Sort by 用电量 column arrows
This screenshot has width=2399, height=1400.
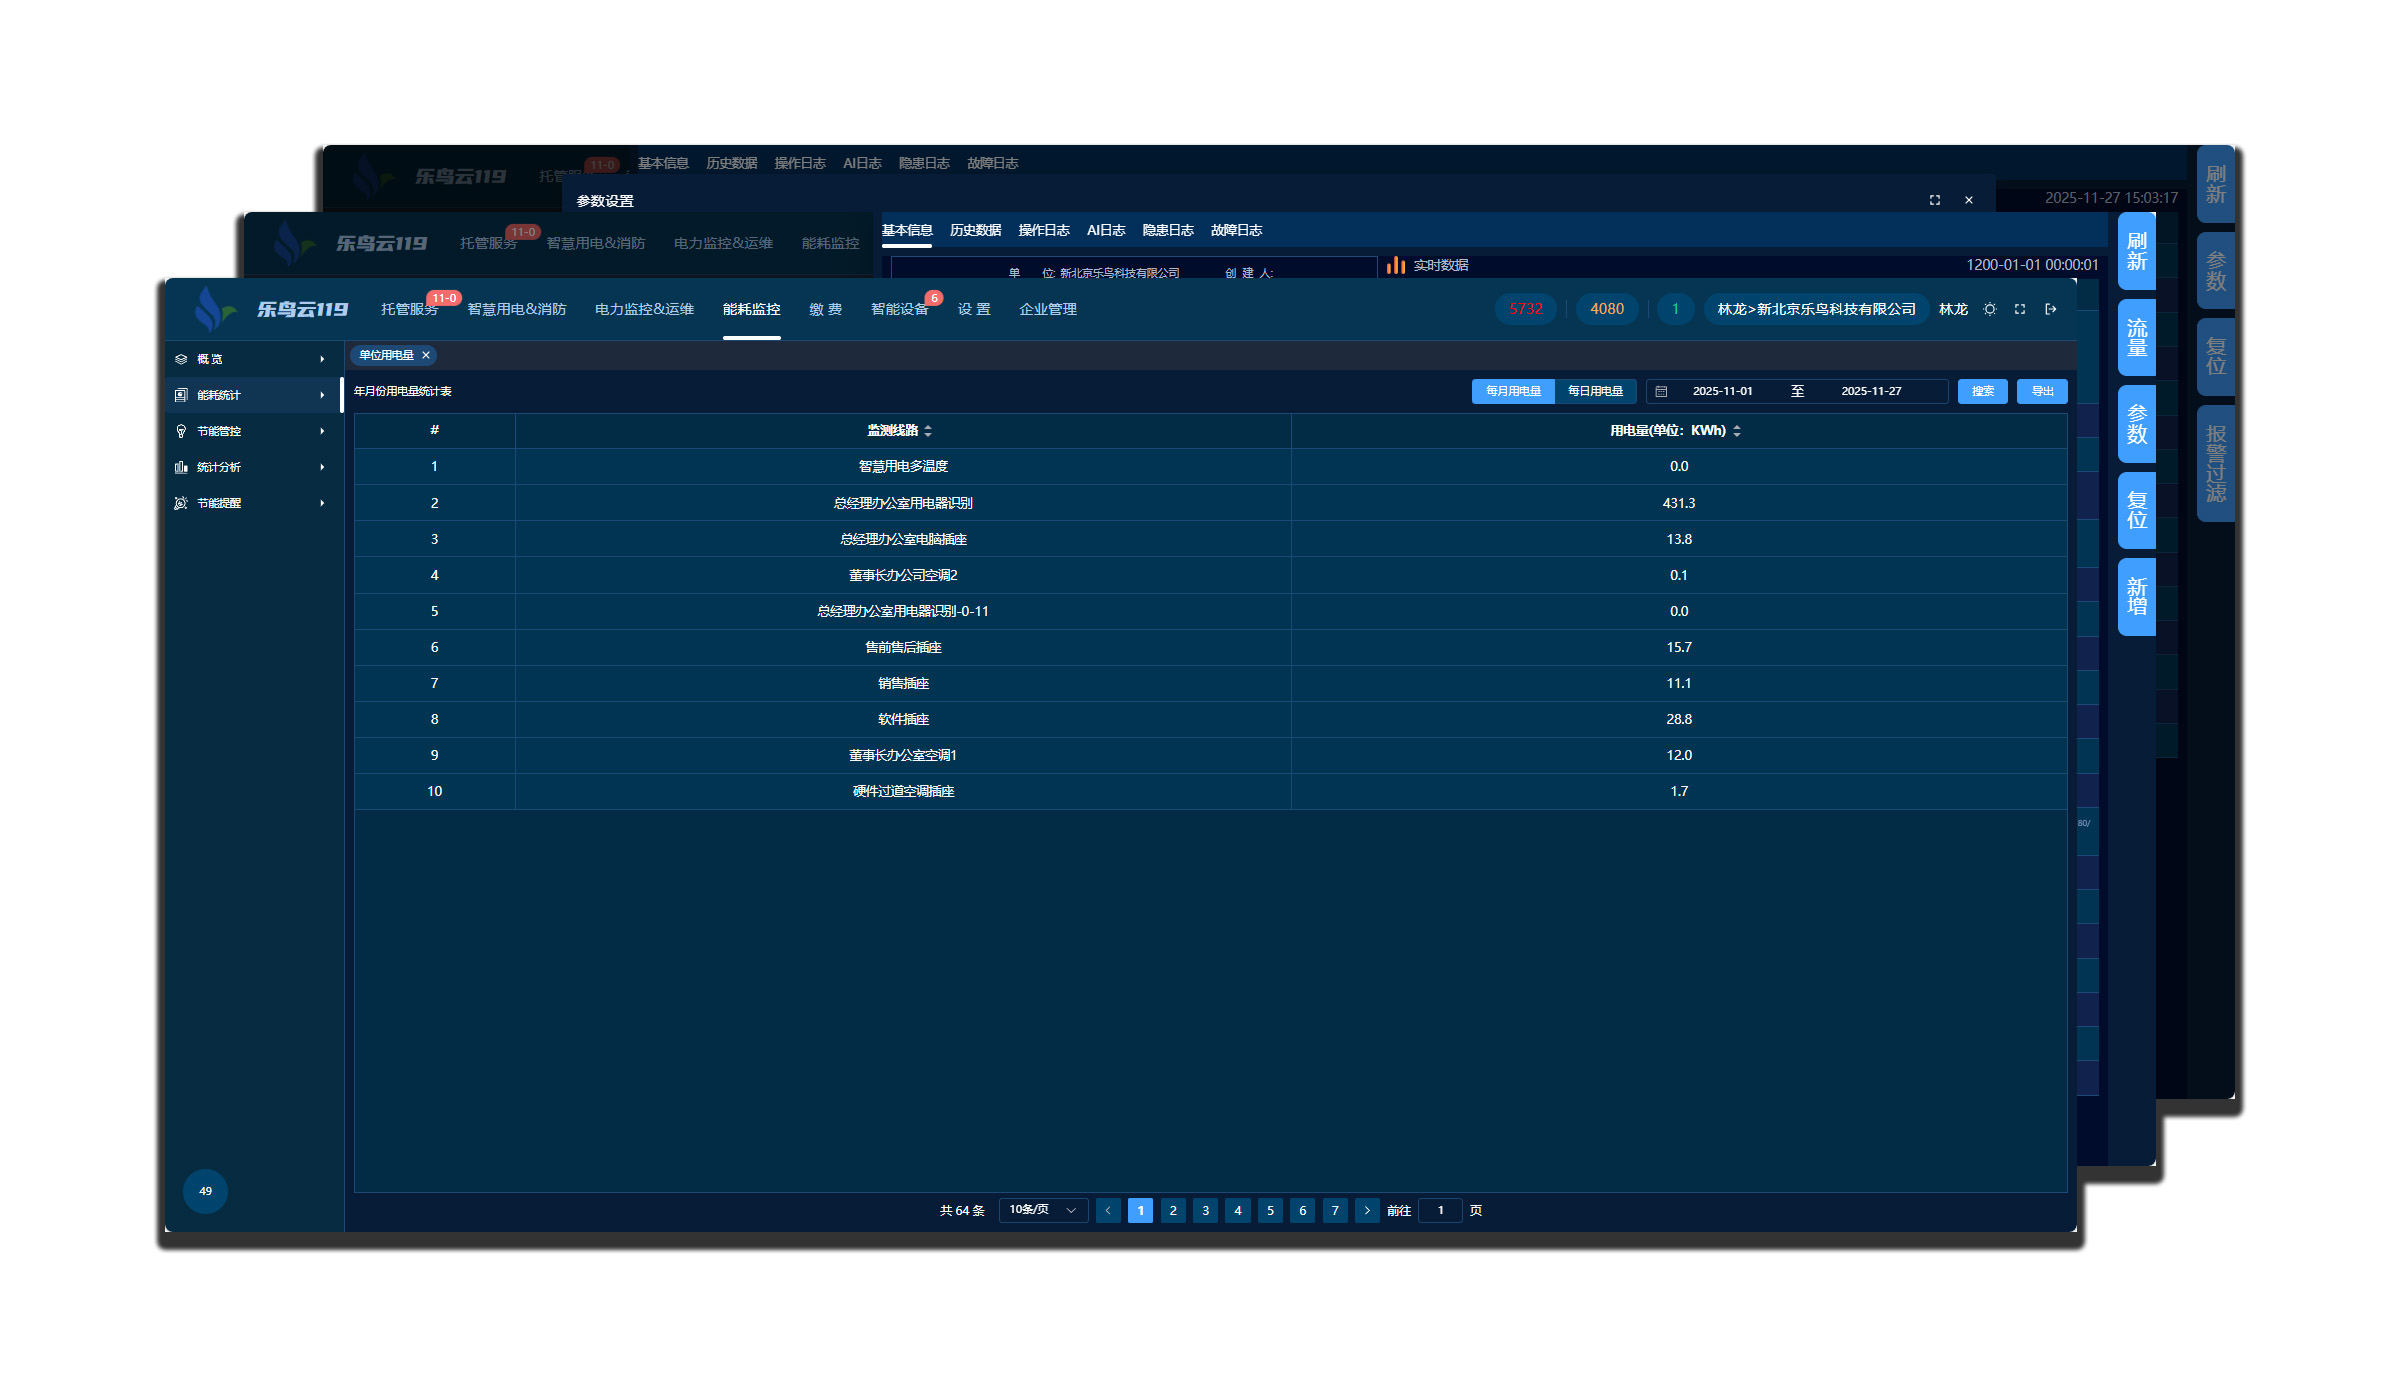click(x=1737, y=431)
